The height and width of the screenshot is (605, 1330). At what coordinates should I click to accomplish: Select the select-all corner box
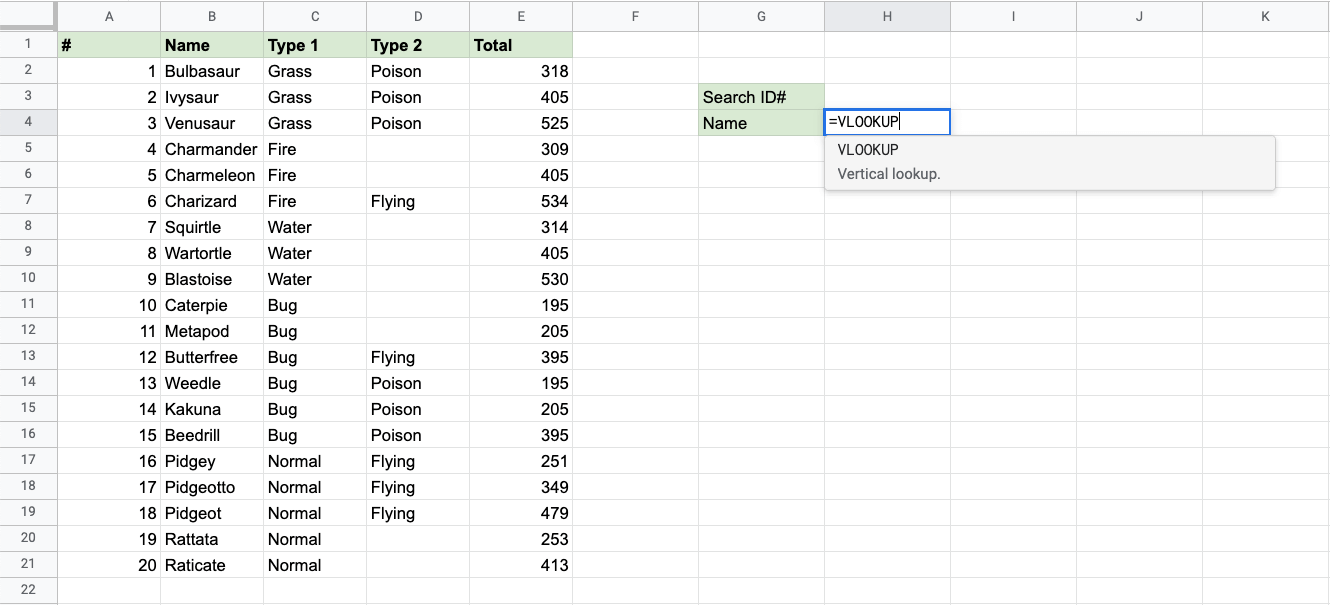click(28, 16)
